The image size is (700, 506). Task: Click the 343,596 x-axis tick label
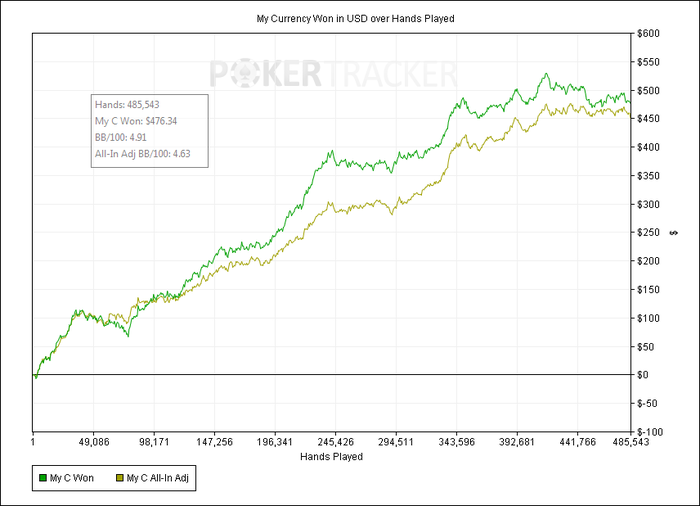coord(457,442)
